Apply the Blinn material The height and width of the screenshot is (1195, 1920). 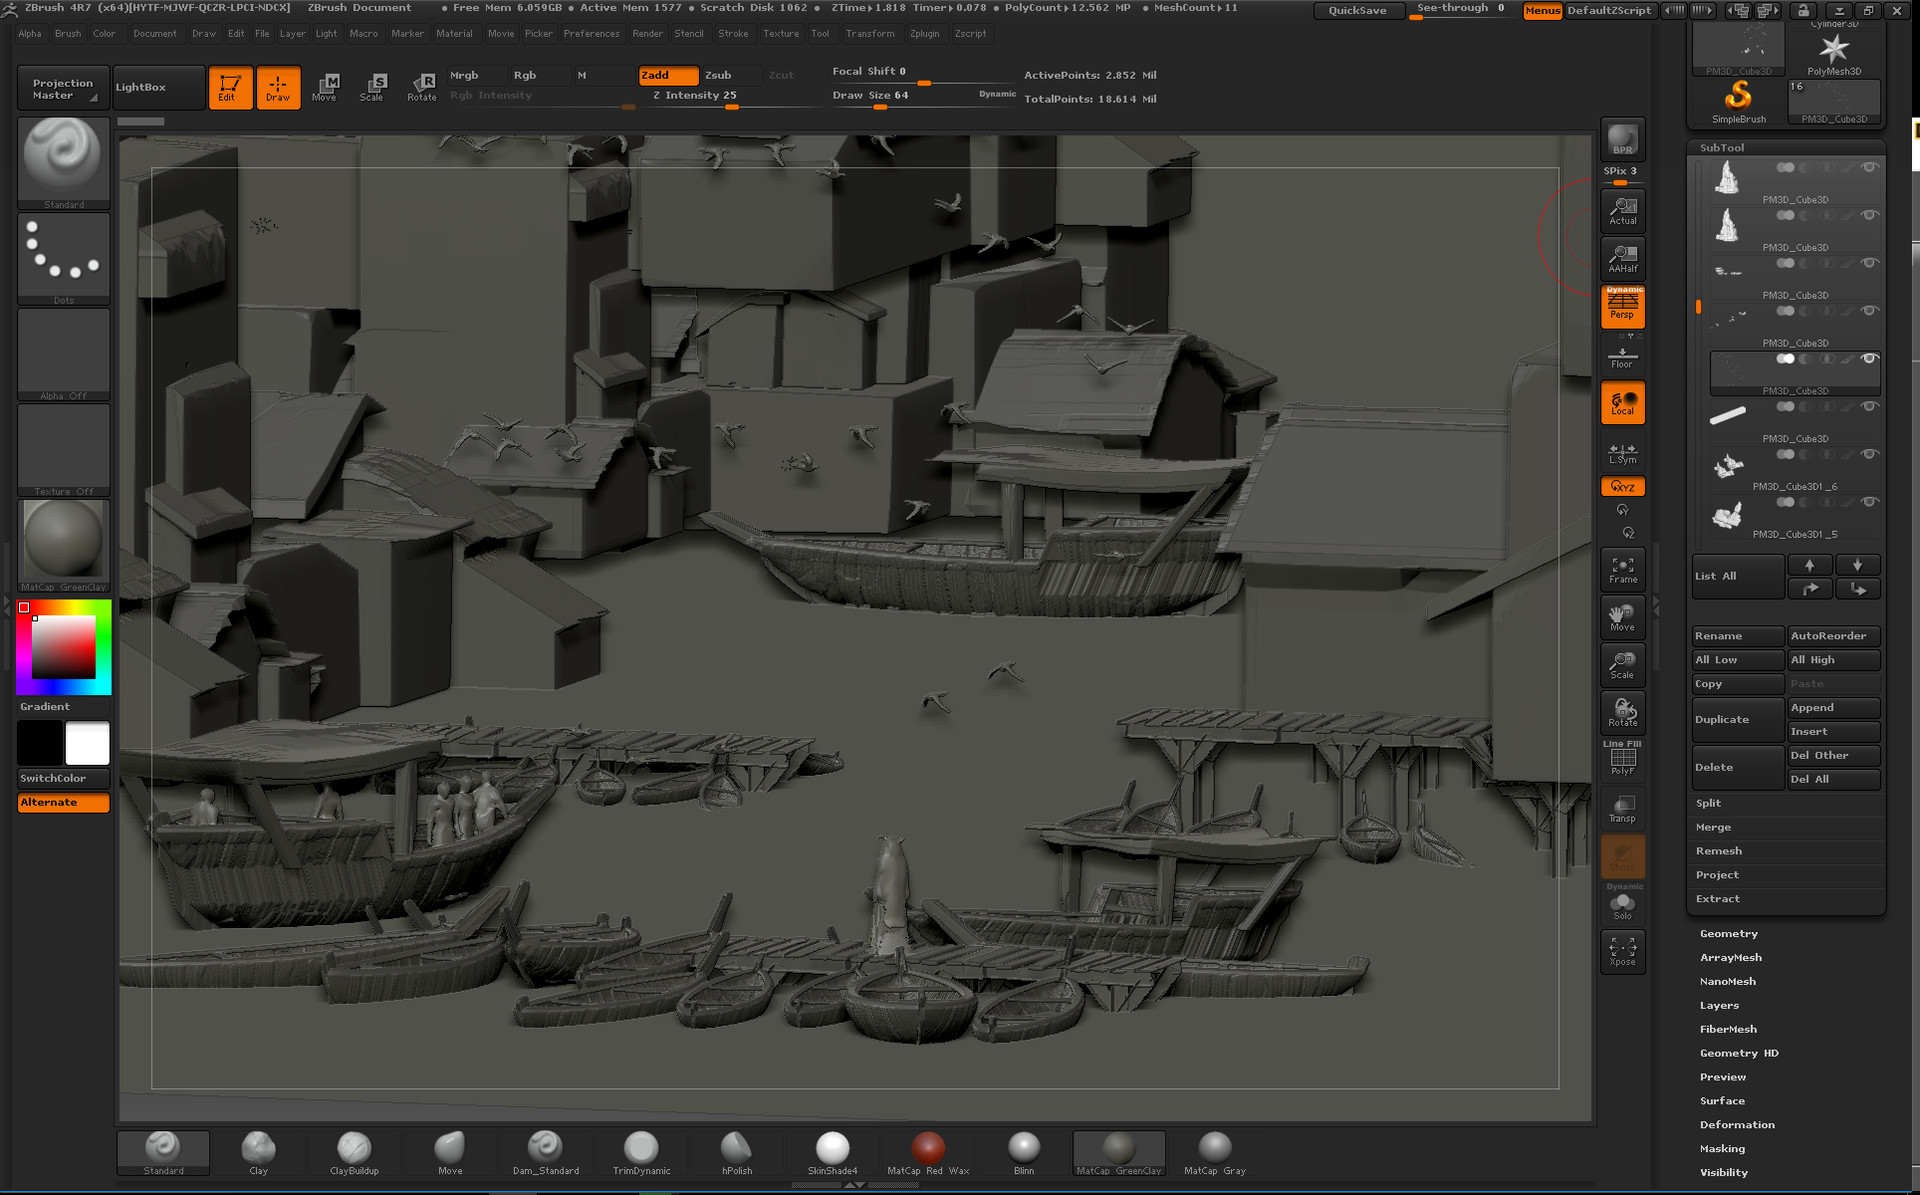pos(1024,1153)
